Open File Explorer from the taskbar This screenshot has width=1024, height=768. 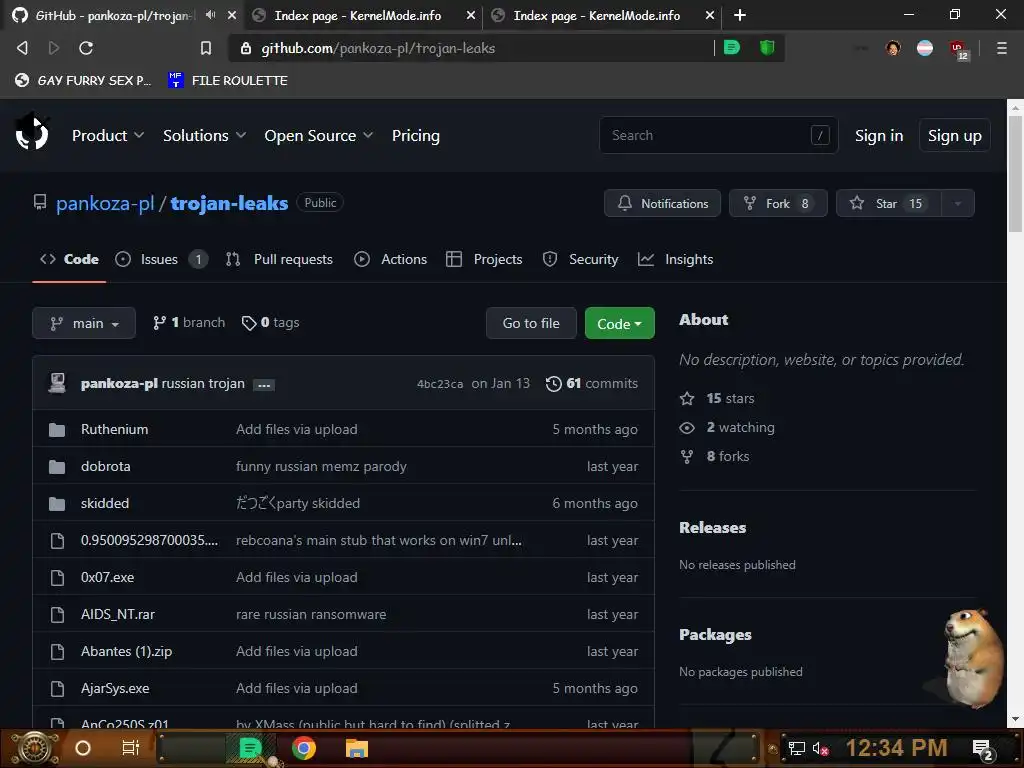(x=357, y=748)
